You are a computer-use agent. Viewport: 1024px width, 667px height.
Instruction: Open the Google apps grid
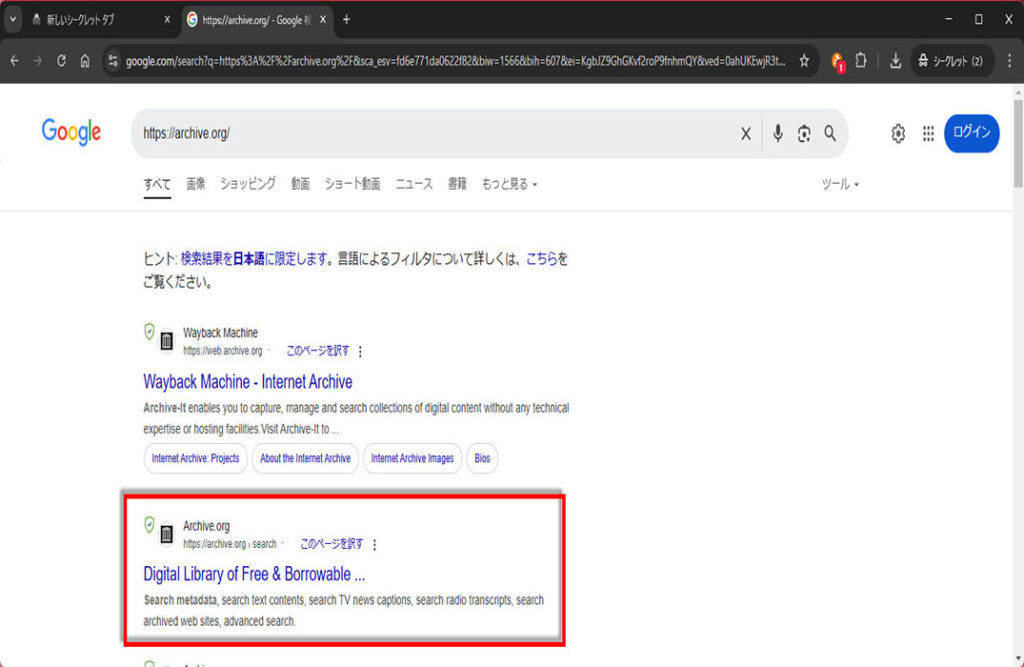928,134
